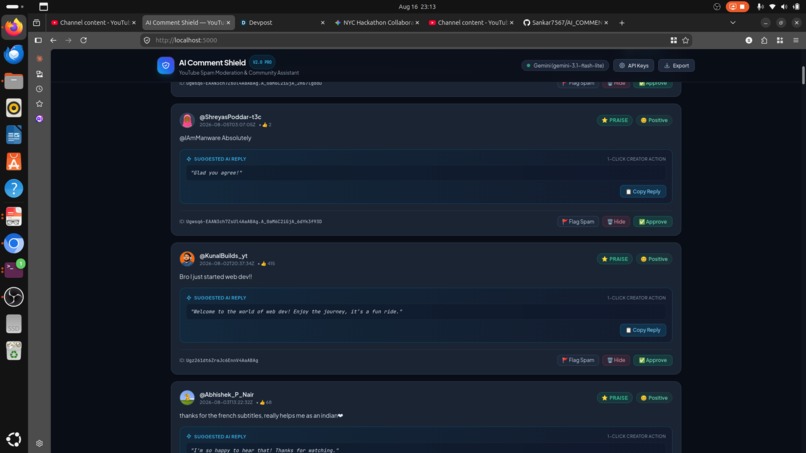Click the V2.0 PRO version badge
The width and height of the screenshot is (806, 453).
click(262, 62)
